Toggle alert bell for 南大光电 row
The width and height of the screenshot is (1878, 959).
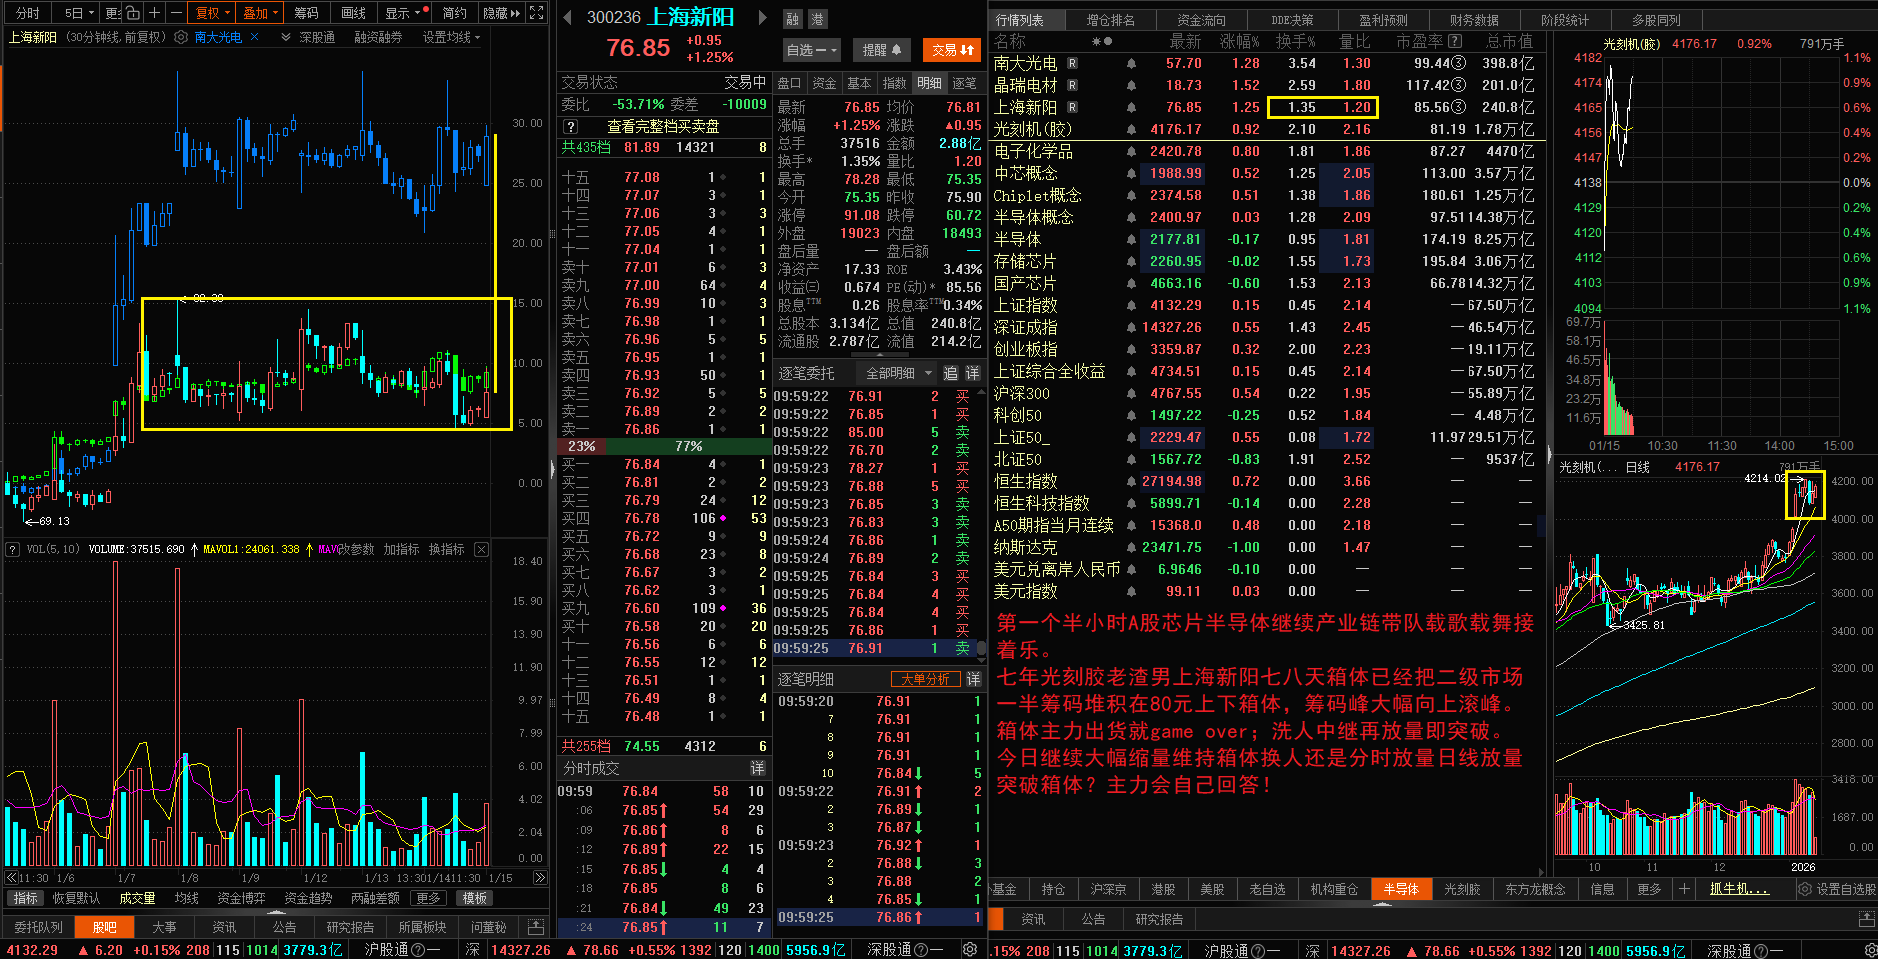pos(1131,63)
